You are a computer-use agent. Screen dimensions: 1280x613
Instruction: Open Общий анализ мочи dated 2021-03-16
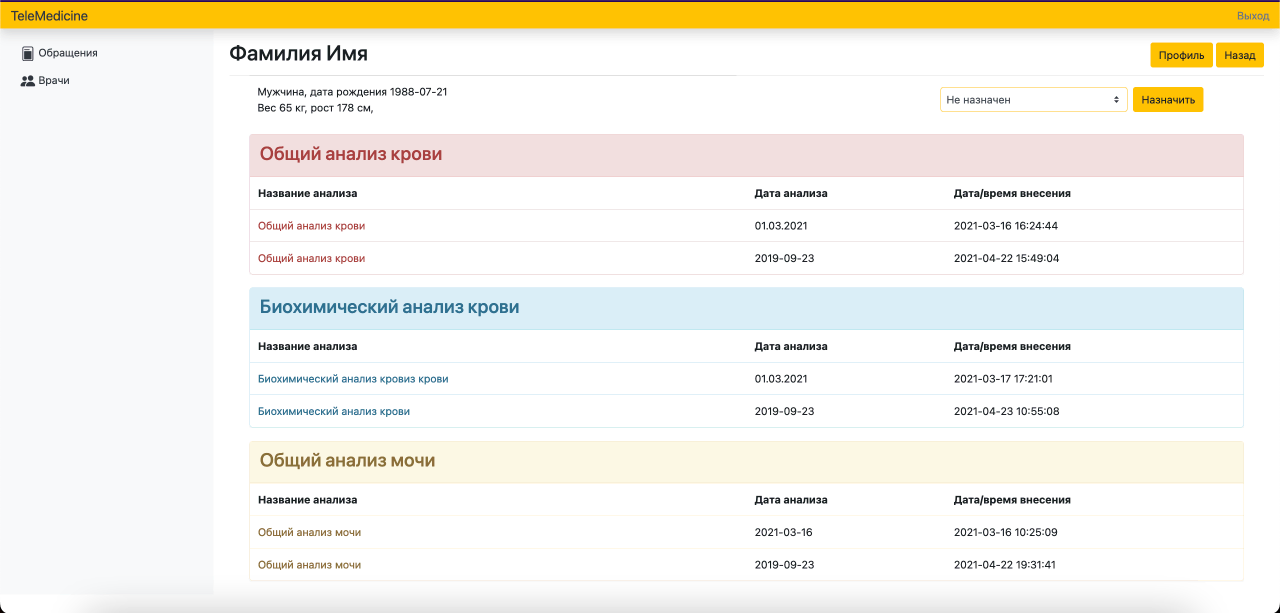coord(309,532)
